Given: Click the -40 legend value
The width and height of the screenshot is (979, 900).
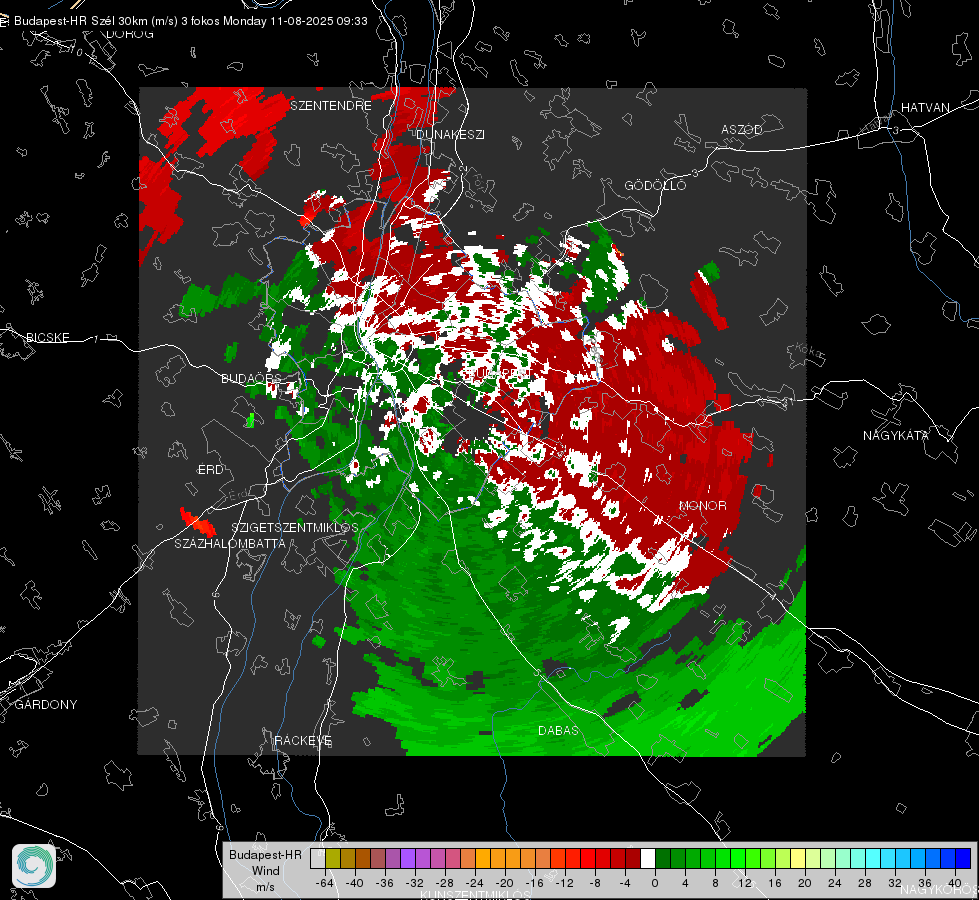Looking at the screenshot, I should coord(355,883).
